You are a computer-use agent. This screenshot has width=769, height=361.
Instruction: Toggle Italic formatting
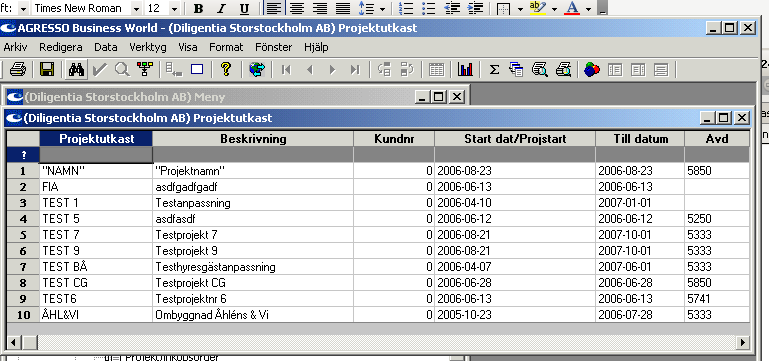pyautogui.click(x=221, y=8)
